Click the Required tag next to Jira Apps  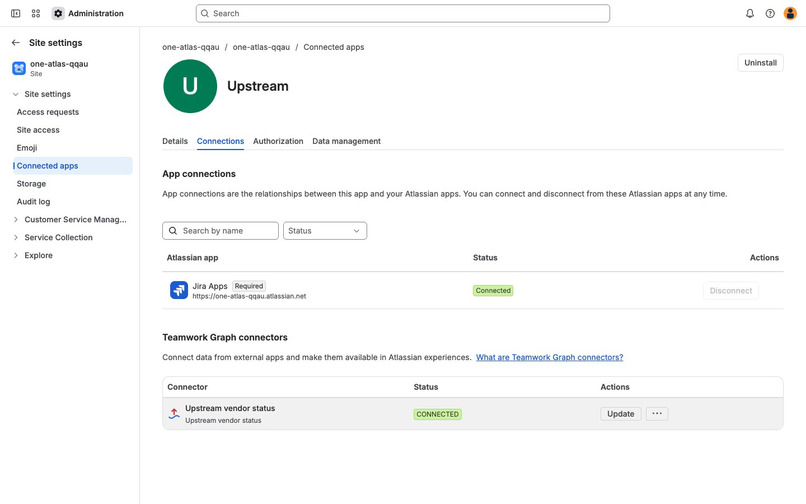(249, 286)
